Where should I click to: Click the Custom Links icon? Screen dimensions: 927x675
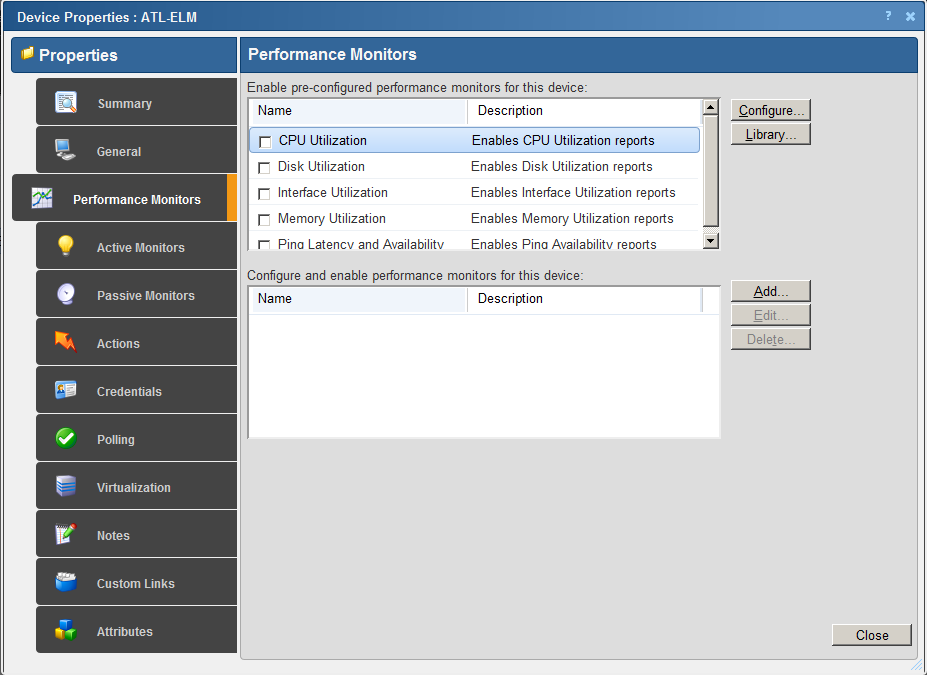pyautogui.click(x=66, y=582)
